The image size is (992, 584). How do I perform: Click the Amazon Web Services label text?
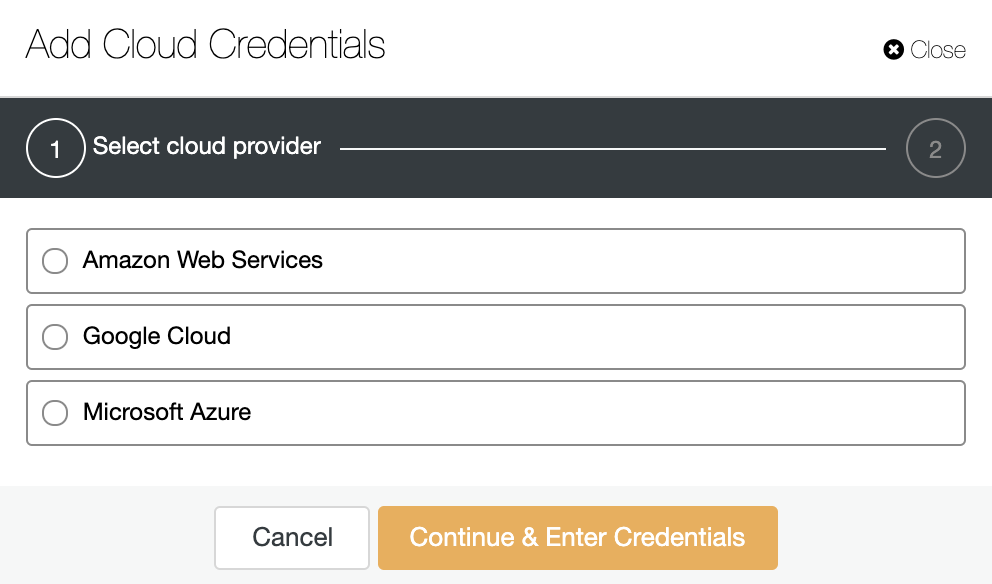pos(202,260)
